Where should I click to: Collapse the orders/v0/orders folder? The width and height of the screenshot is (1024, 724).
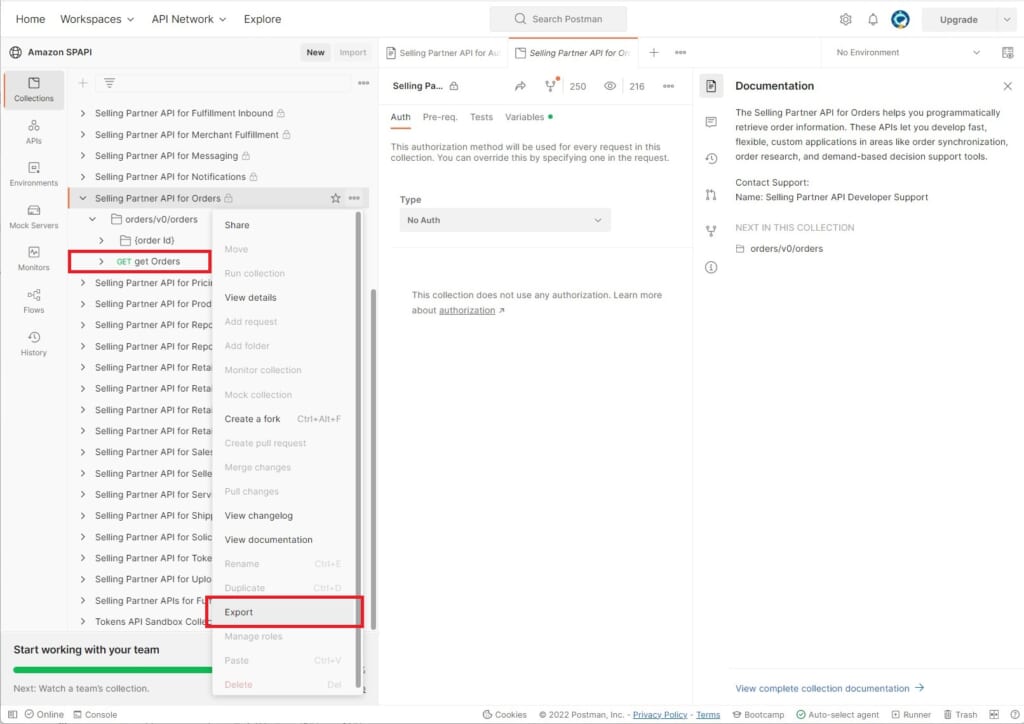(93, 219)
